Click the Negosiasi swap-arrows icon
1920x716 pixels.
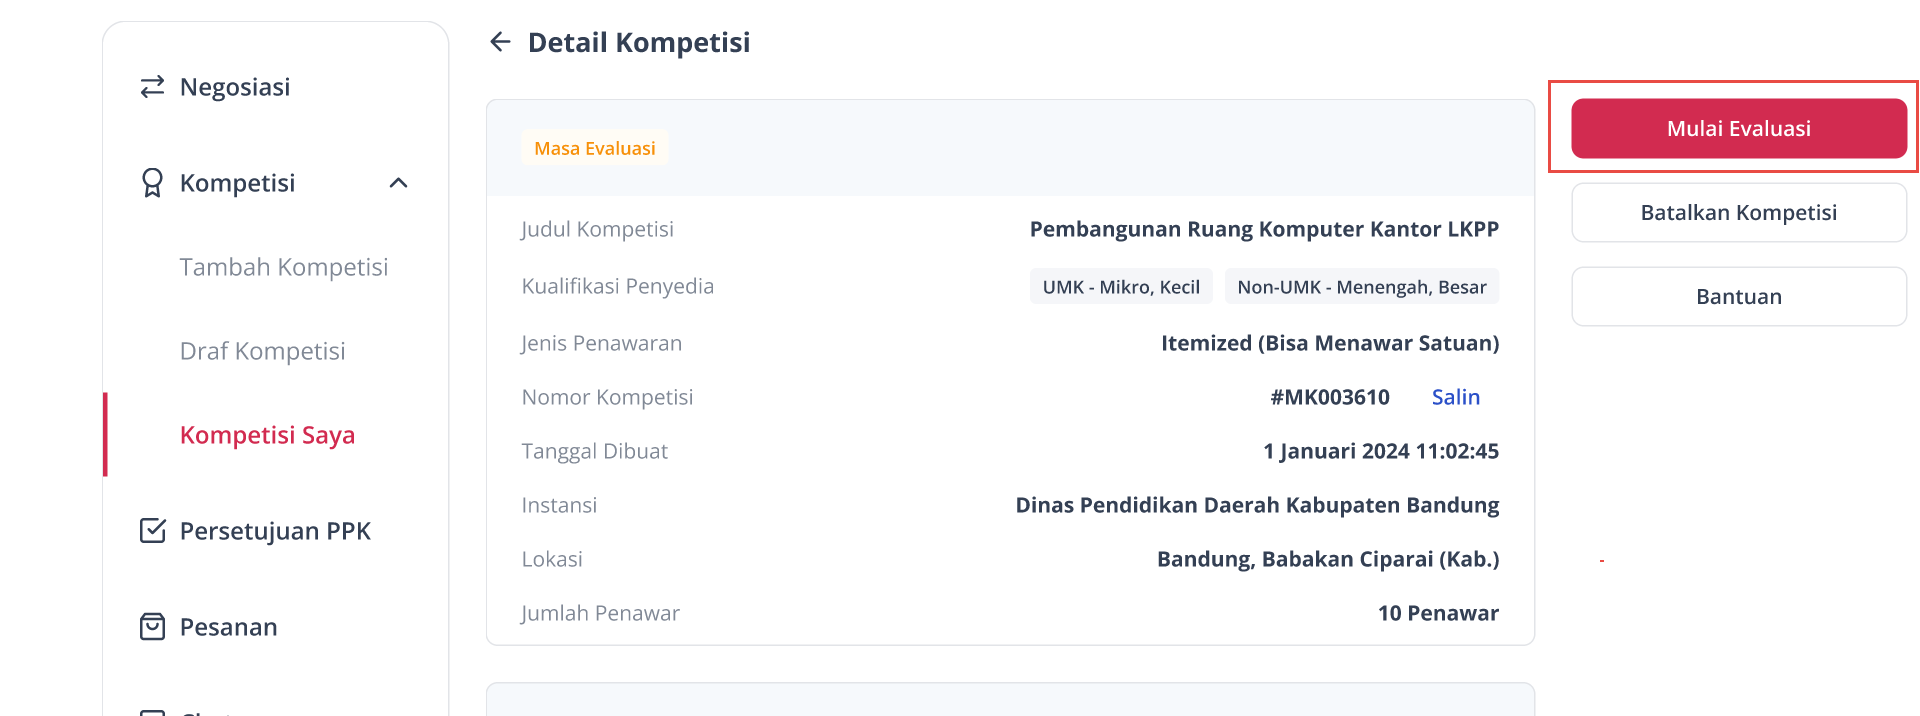tap(152, 87)
